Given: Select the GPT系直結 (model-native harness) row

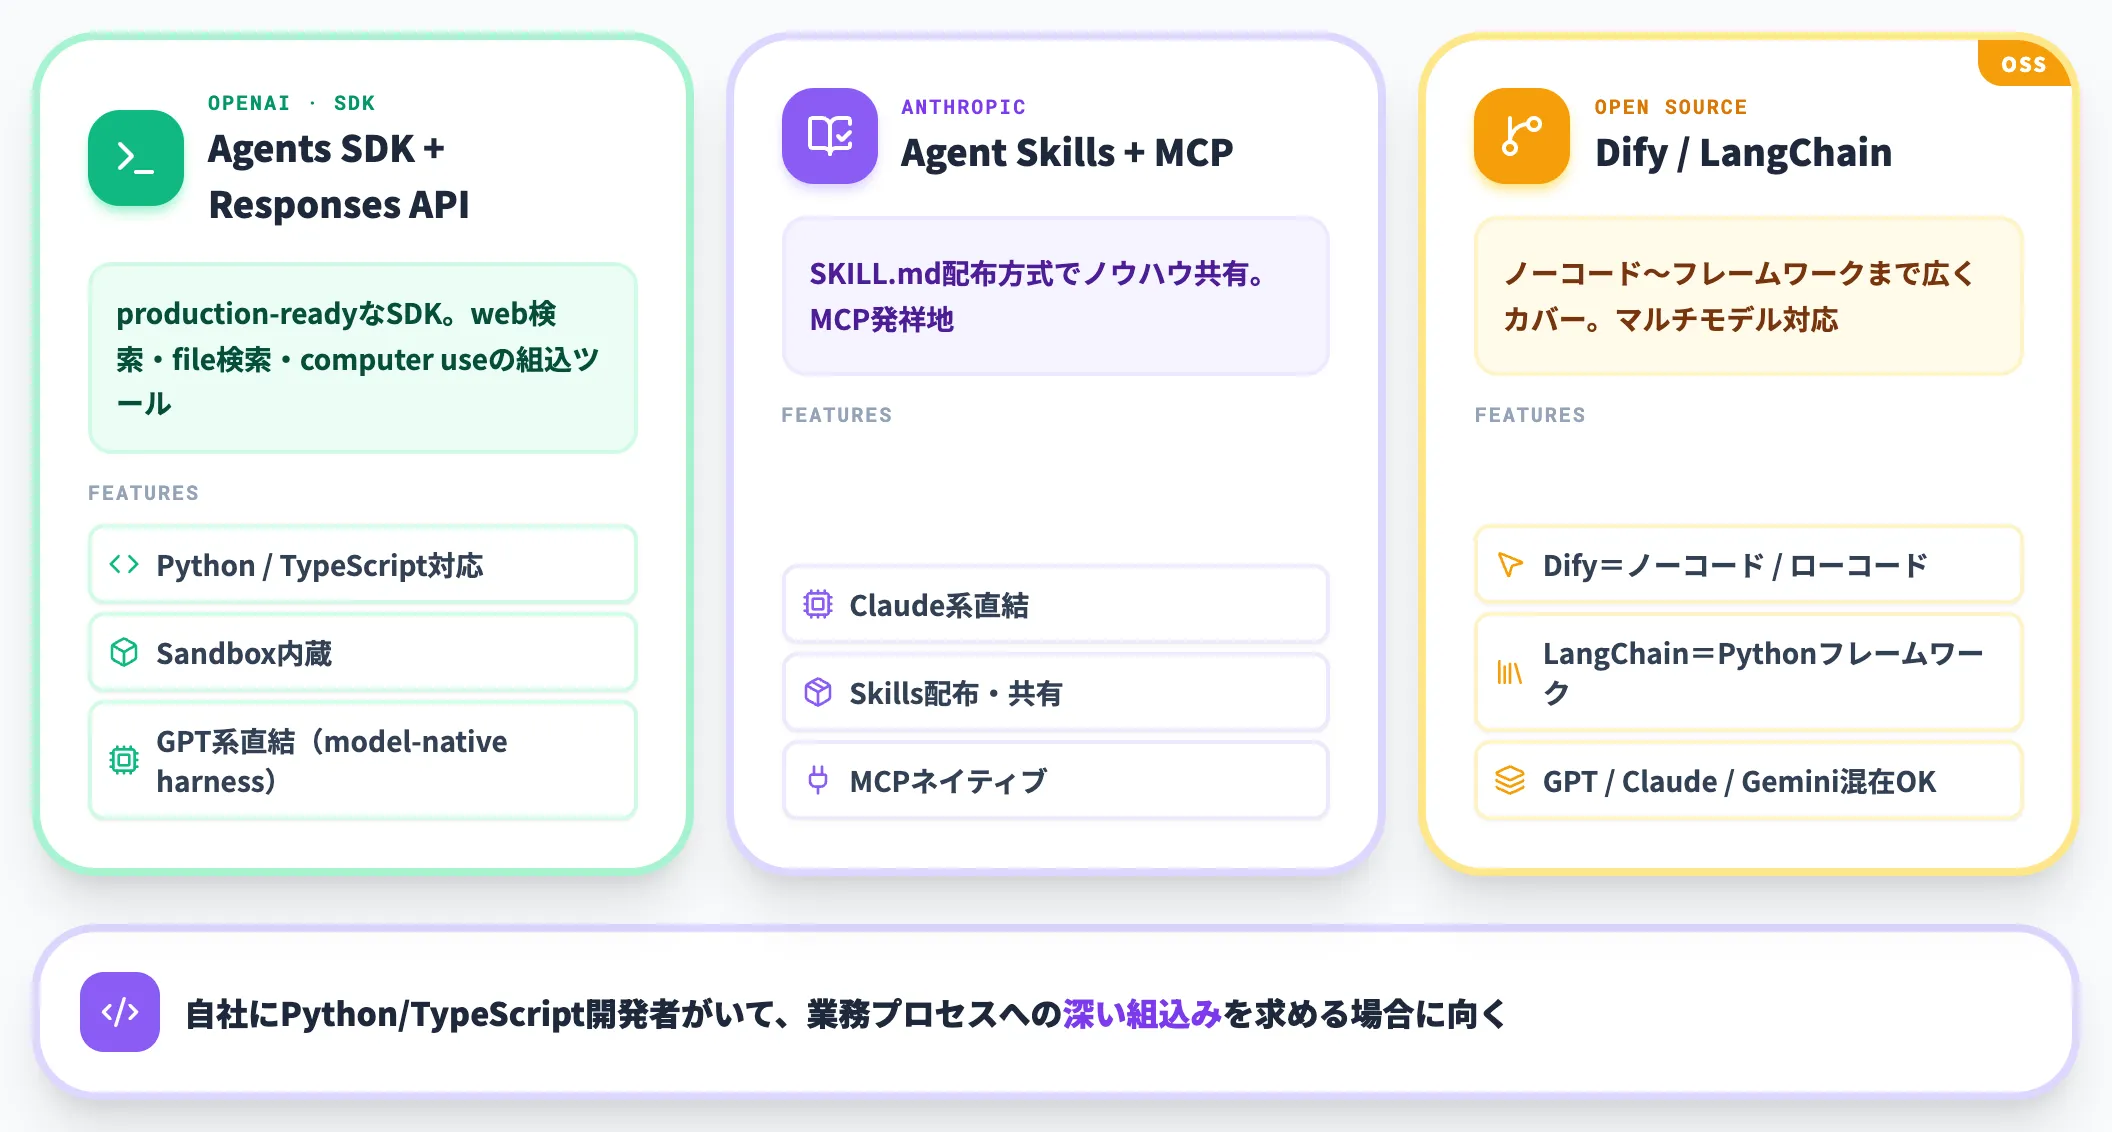Looking at the screenshot, I should click(363, 760).
